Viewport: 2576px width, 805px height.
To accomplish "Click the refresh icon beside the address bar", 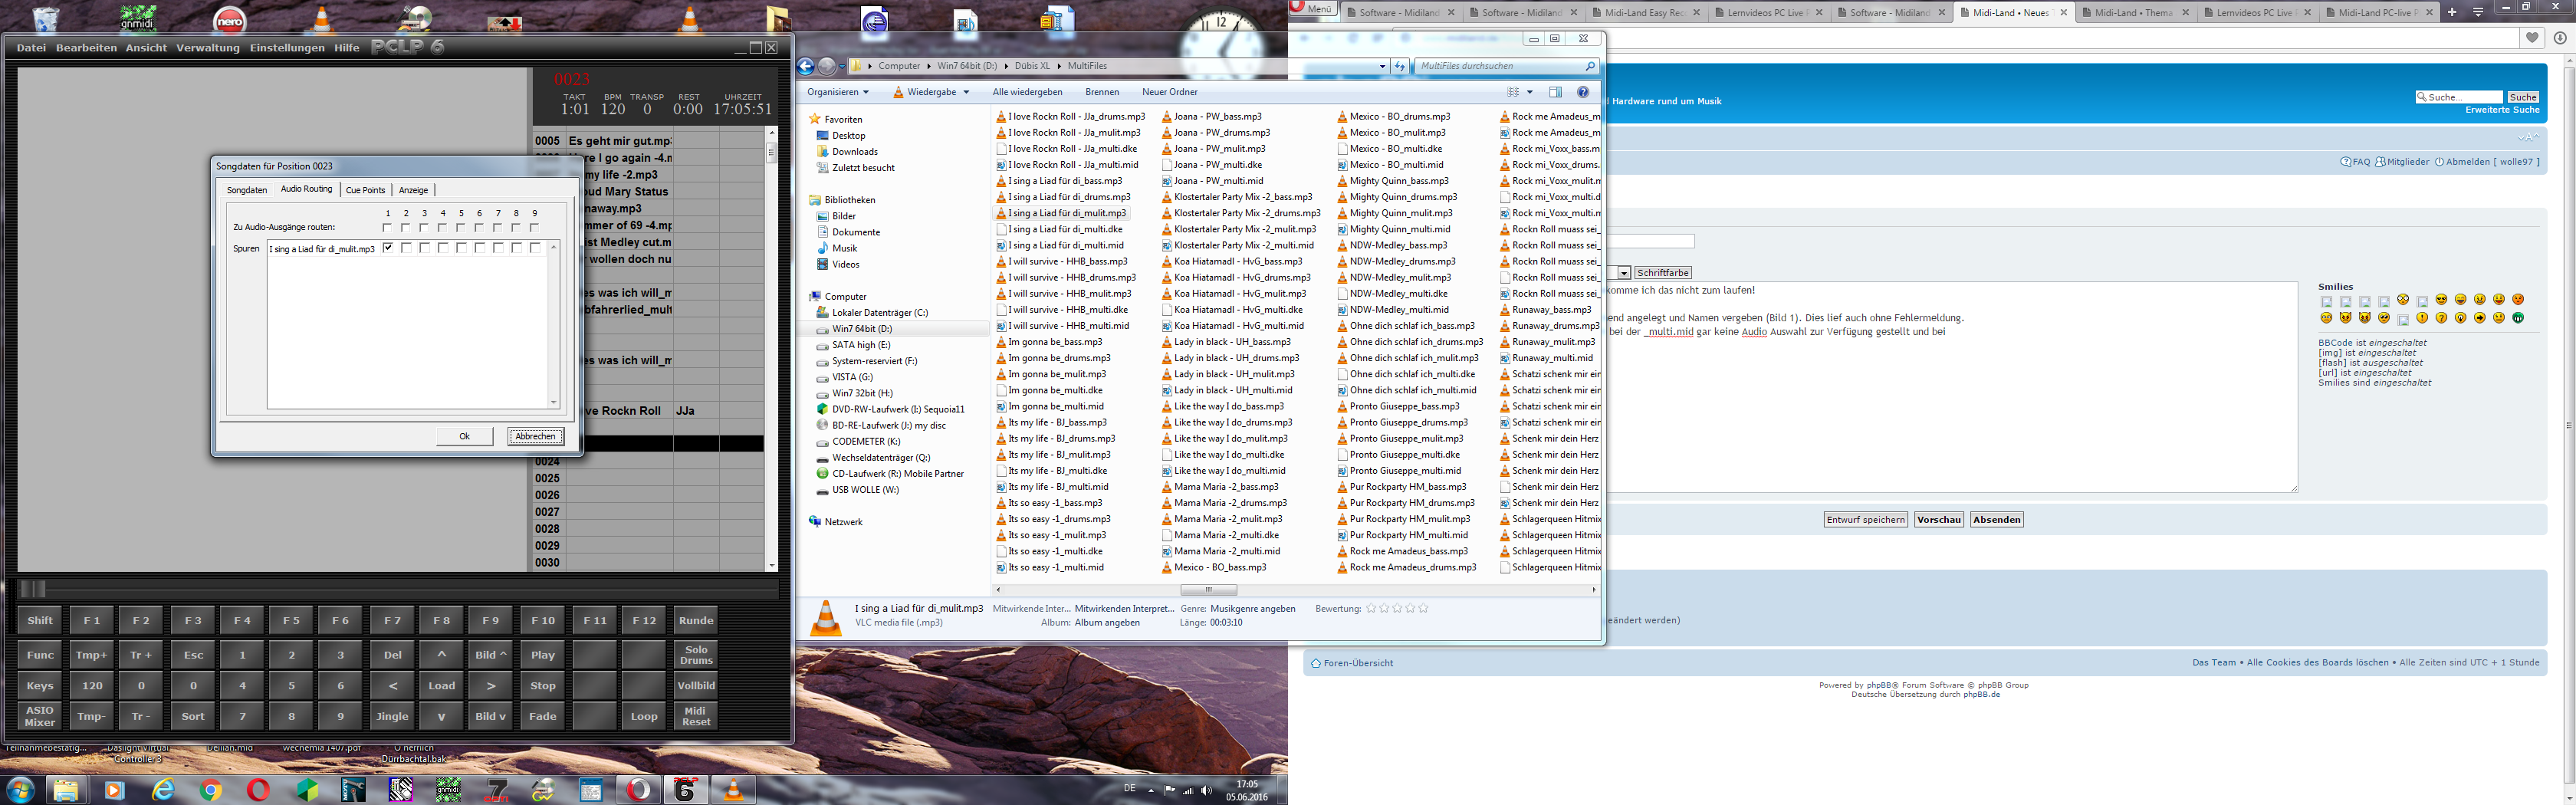I will click(1400, 66).
